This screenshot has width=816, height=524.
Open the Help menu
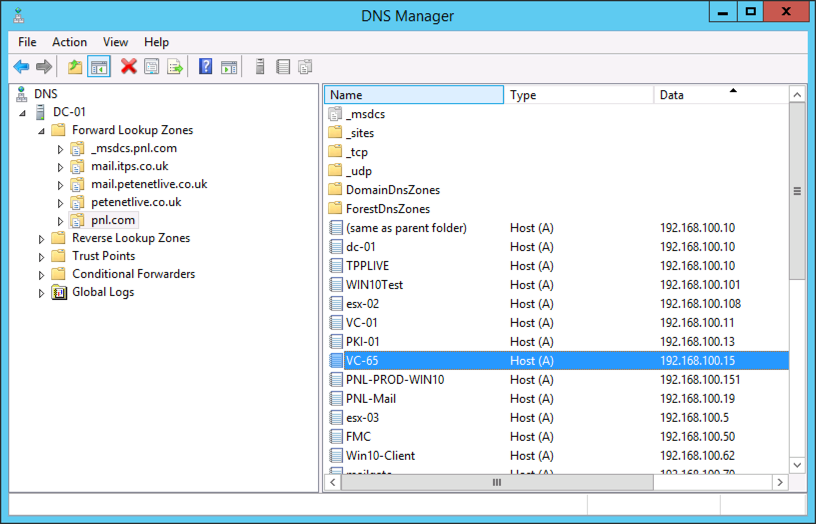[156, 42]
